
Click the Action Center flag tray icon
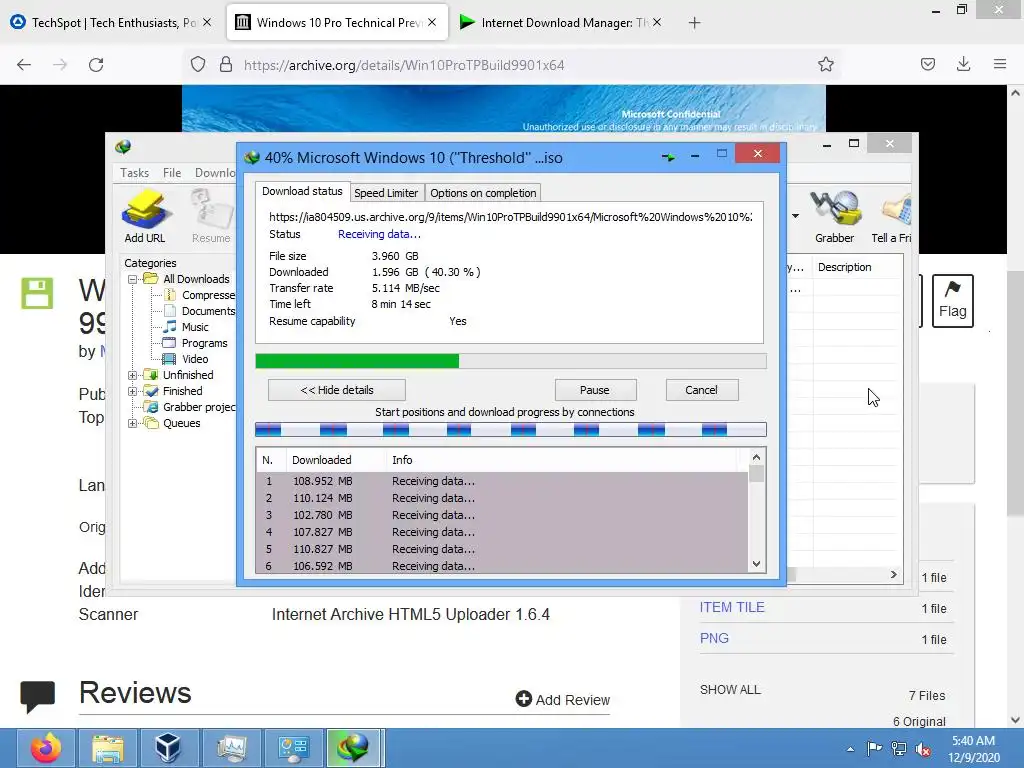[874, 749]
